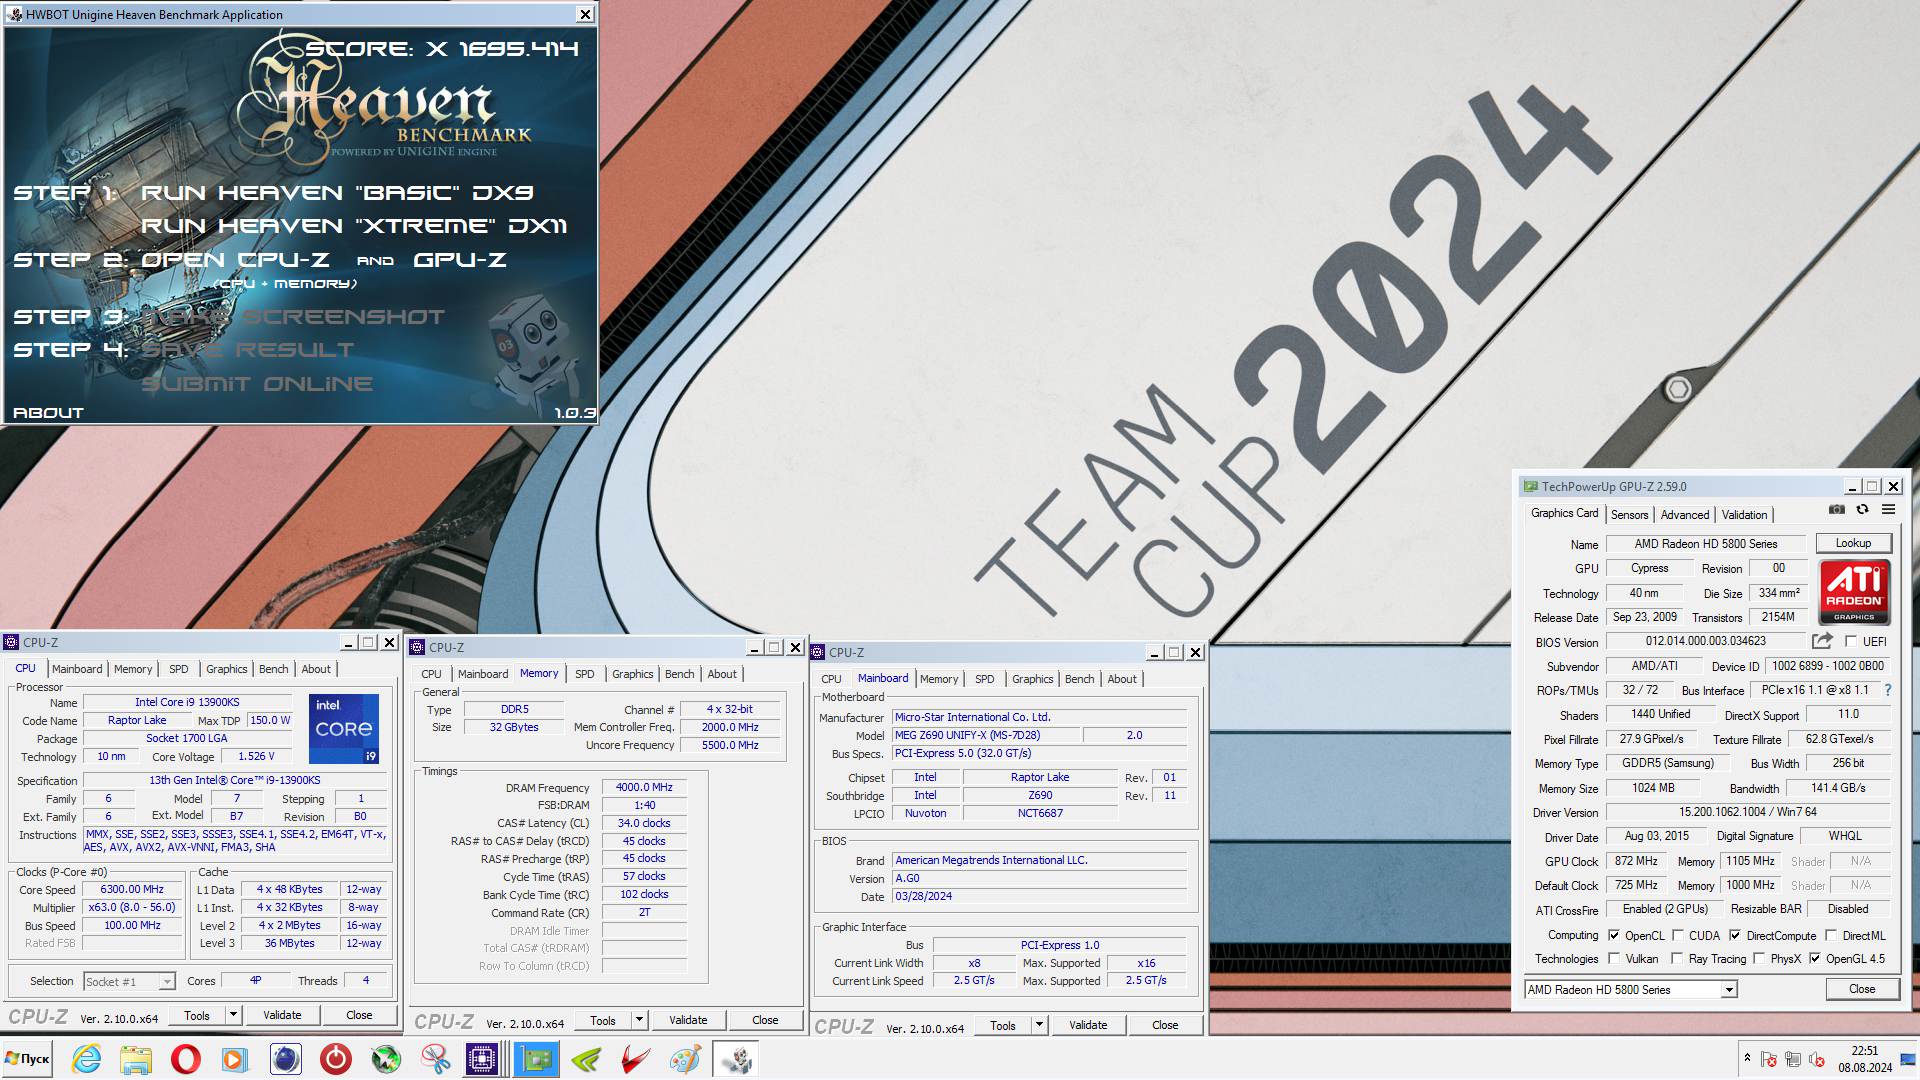Switch to GPU-Z via its taskbar icon
Image resolution: width=1920 pixels, height=1080 pixels.
(536, 1059)
